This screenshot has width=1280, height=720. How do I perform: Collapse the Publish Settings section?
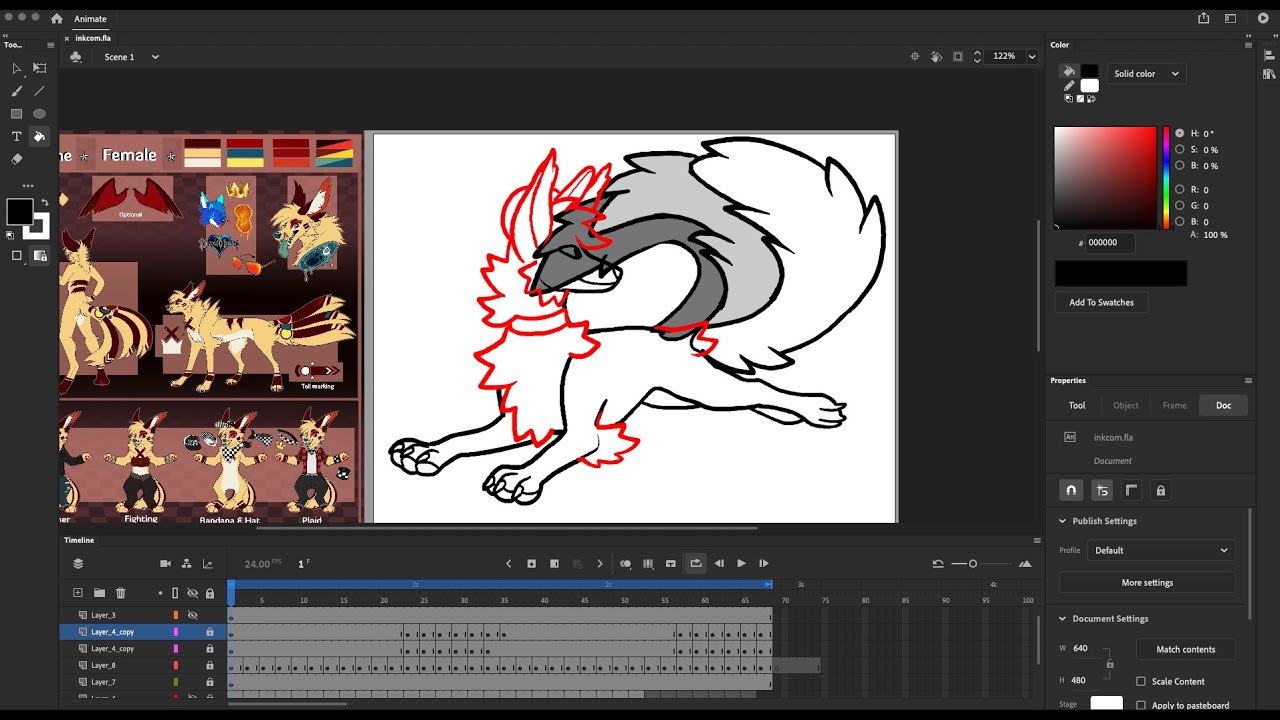(x=1062, y=521)
